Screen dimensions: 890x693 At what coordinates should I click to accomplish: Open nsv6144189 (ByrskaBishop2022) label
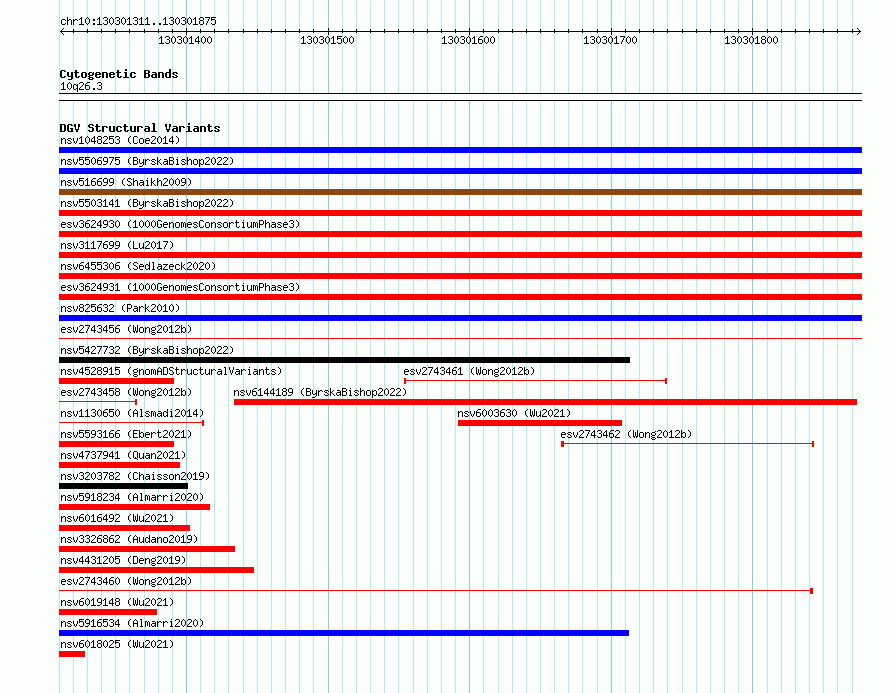(320, 392)
